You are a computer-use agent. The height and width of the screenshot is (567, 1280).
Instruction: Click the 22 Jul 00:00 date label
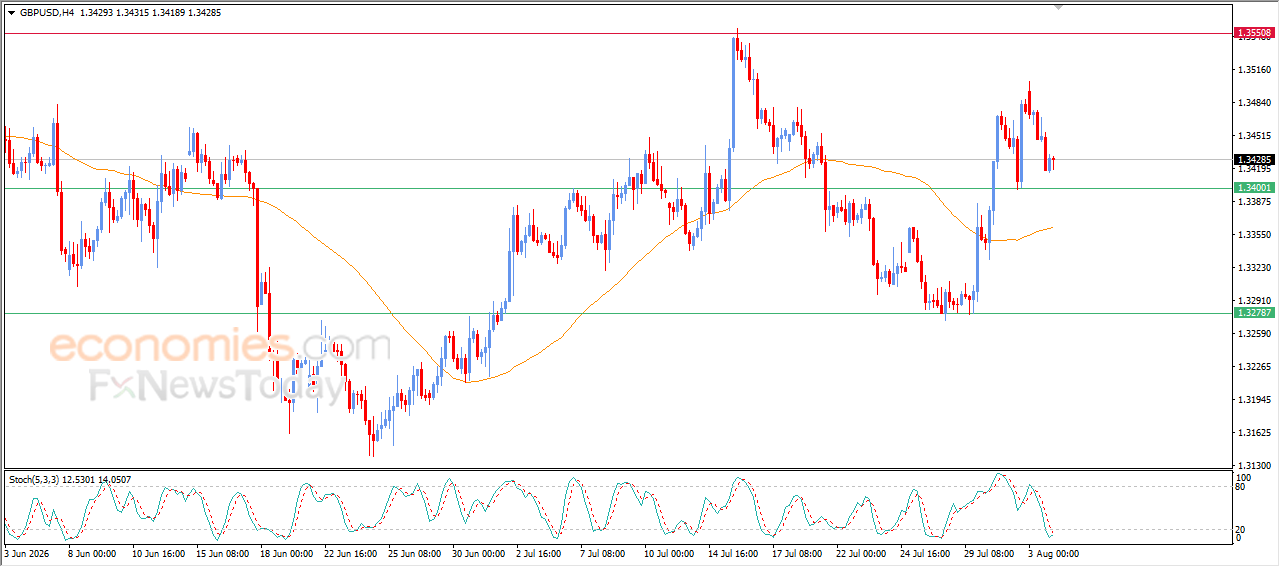pyautogui.click(x=860, y=553)
